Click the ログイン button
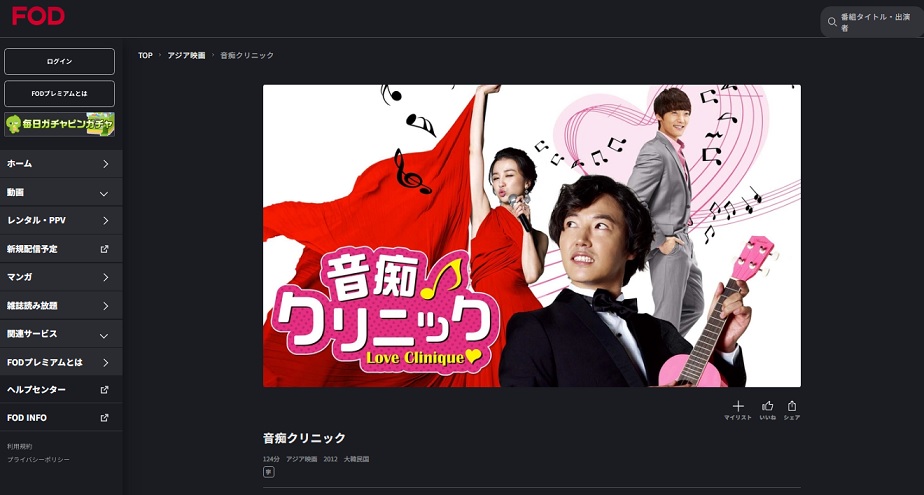The width and height of the screenshot is (924, 495). coord(60,61)
